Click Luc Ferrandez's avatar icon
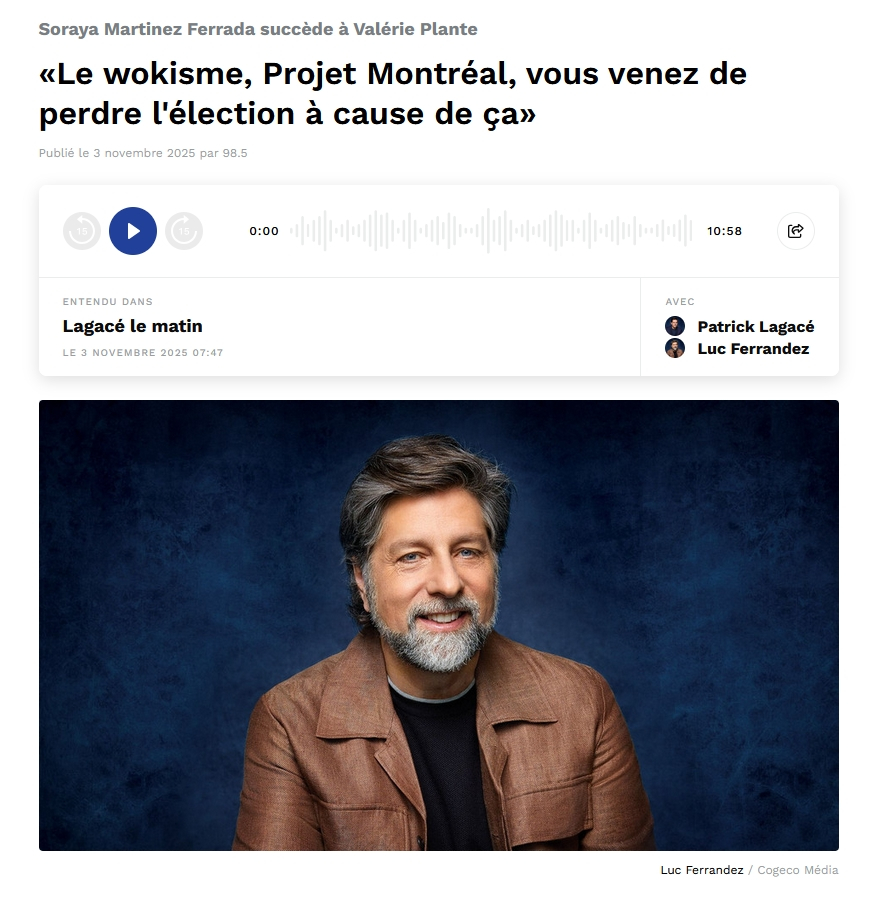Viewport: 877px width, 906px height. (x=675, y=348)
